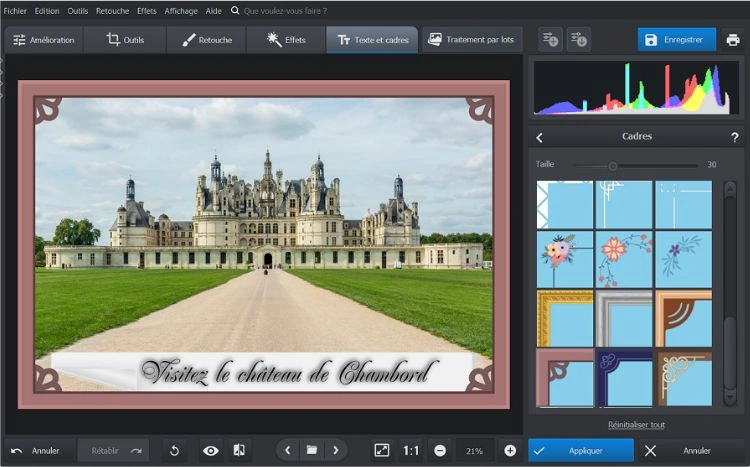The width and height of the screenshot is (750, 467).
Task: Click the reset rotation arrow icon
Action: [175, 451]
